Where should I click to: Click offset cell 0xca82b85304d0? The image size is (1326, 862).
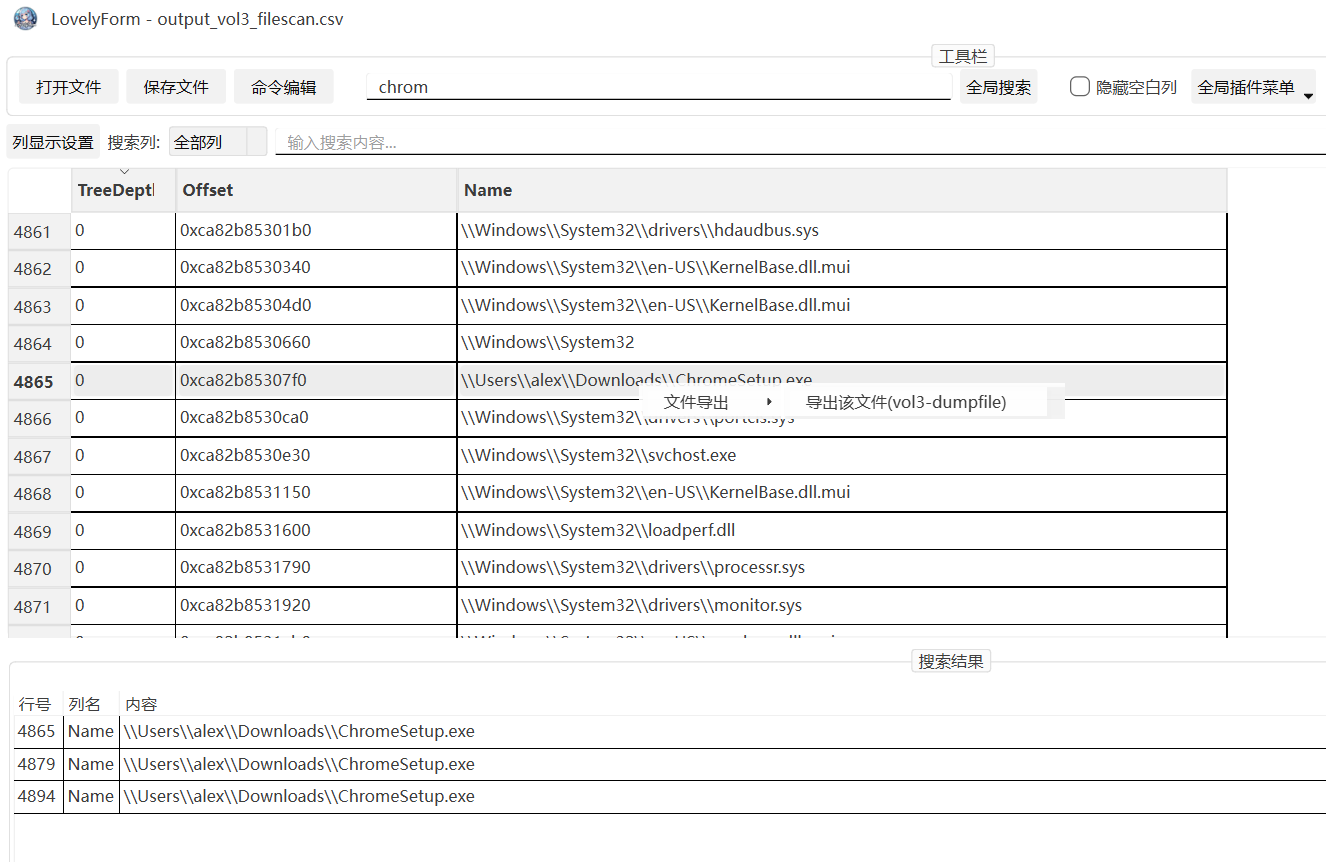coord(316,305)
